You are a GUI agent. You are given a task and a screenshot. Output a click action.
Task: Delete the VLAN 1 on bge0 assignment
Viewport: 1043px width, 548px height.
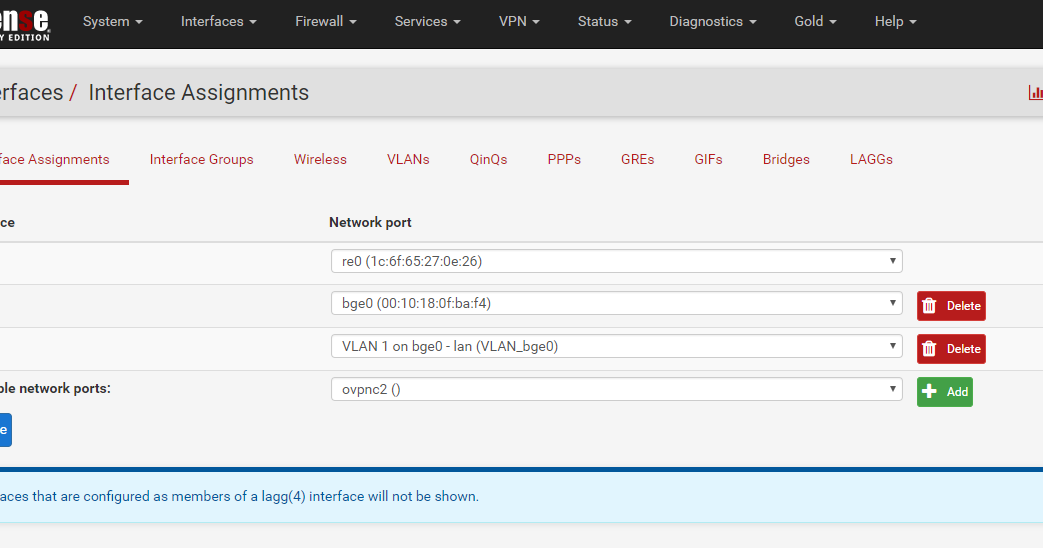(x=951, y=348)
